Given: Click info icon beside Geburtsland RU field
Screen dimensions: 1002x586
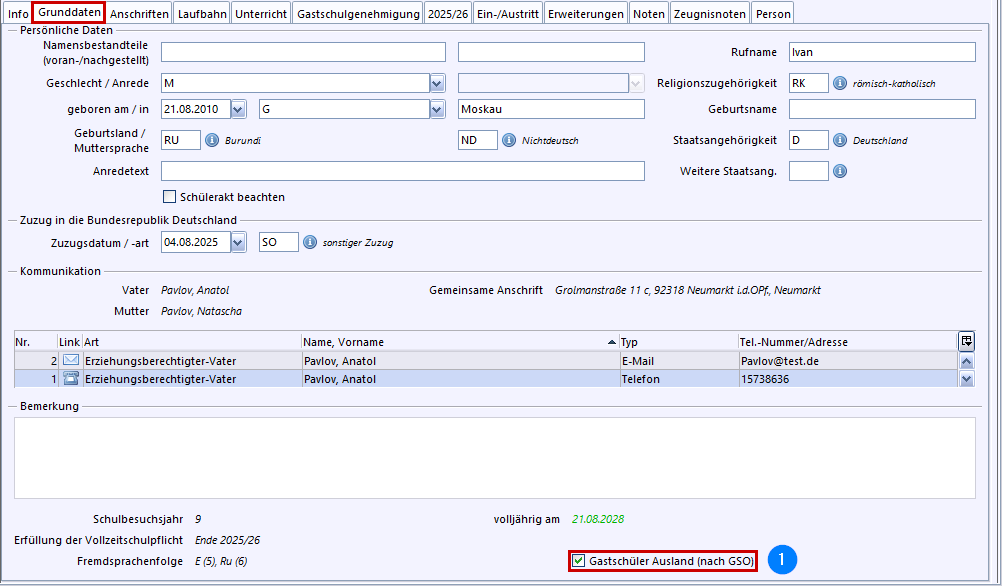Looking at the screenshot, I should coord(211,141).
